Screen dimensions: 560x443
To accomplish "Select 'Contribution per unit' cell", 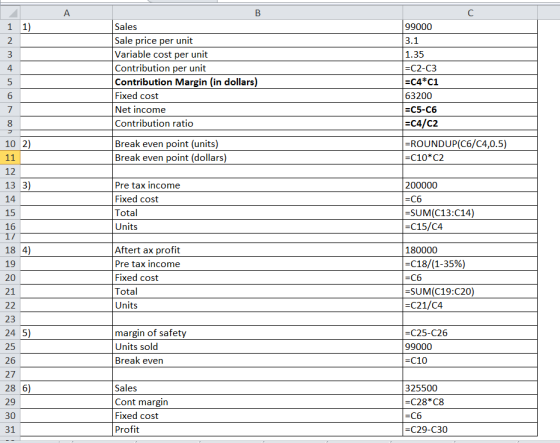I will (x=258, y=68).
